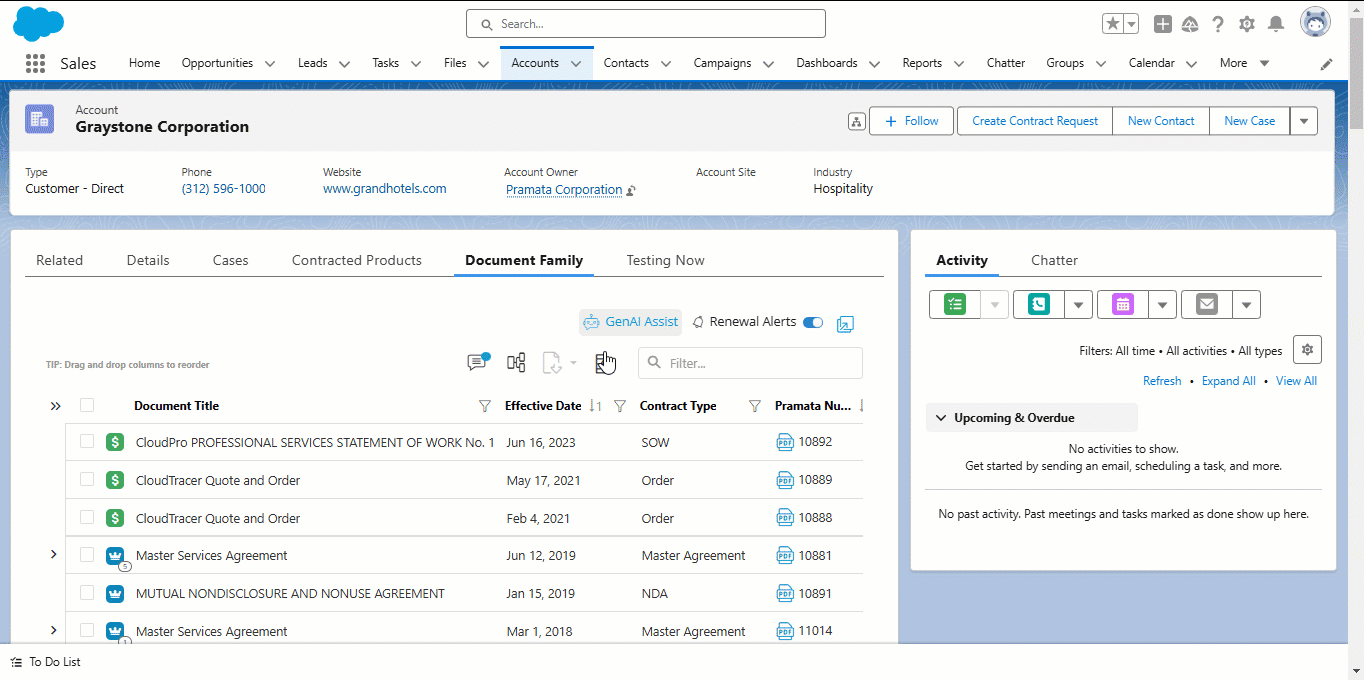
Task: Click the document Filter input field
Action: (750, 363)
